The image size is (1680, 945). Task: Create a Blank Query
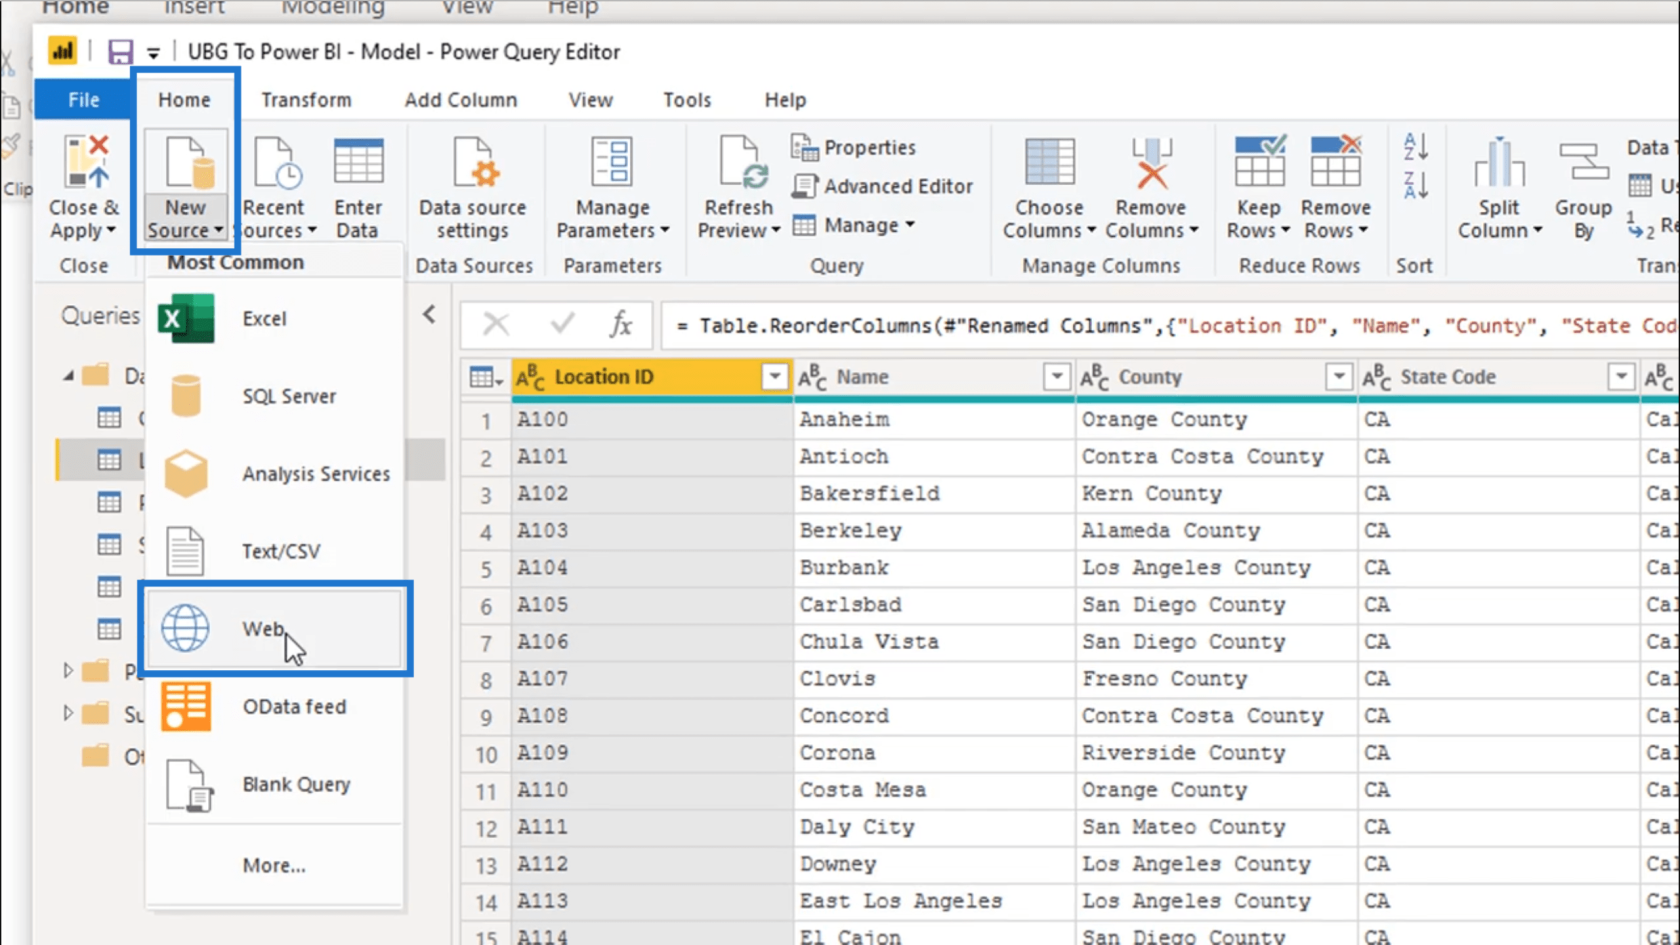[x=274, y=785]
